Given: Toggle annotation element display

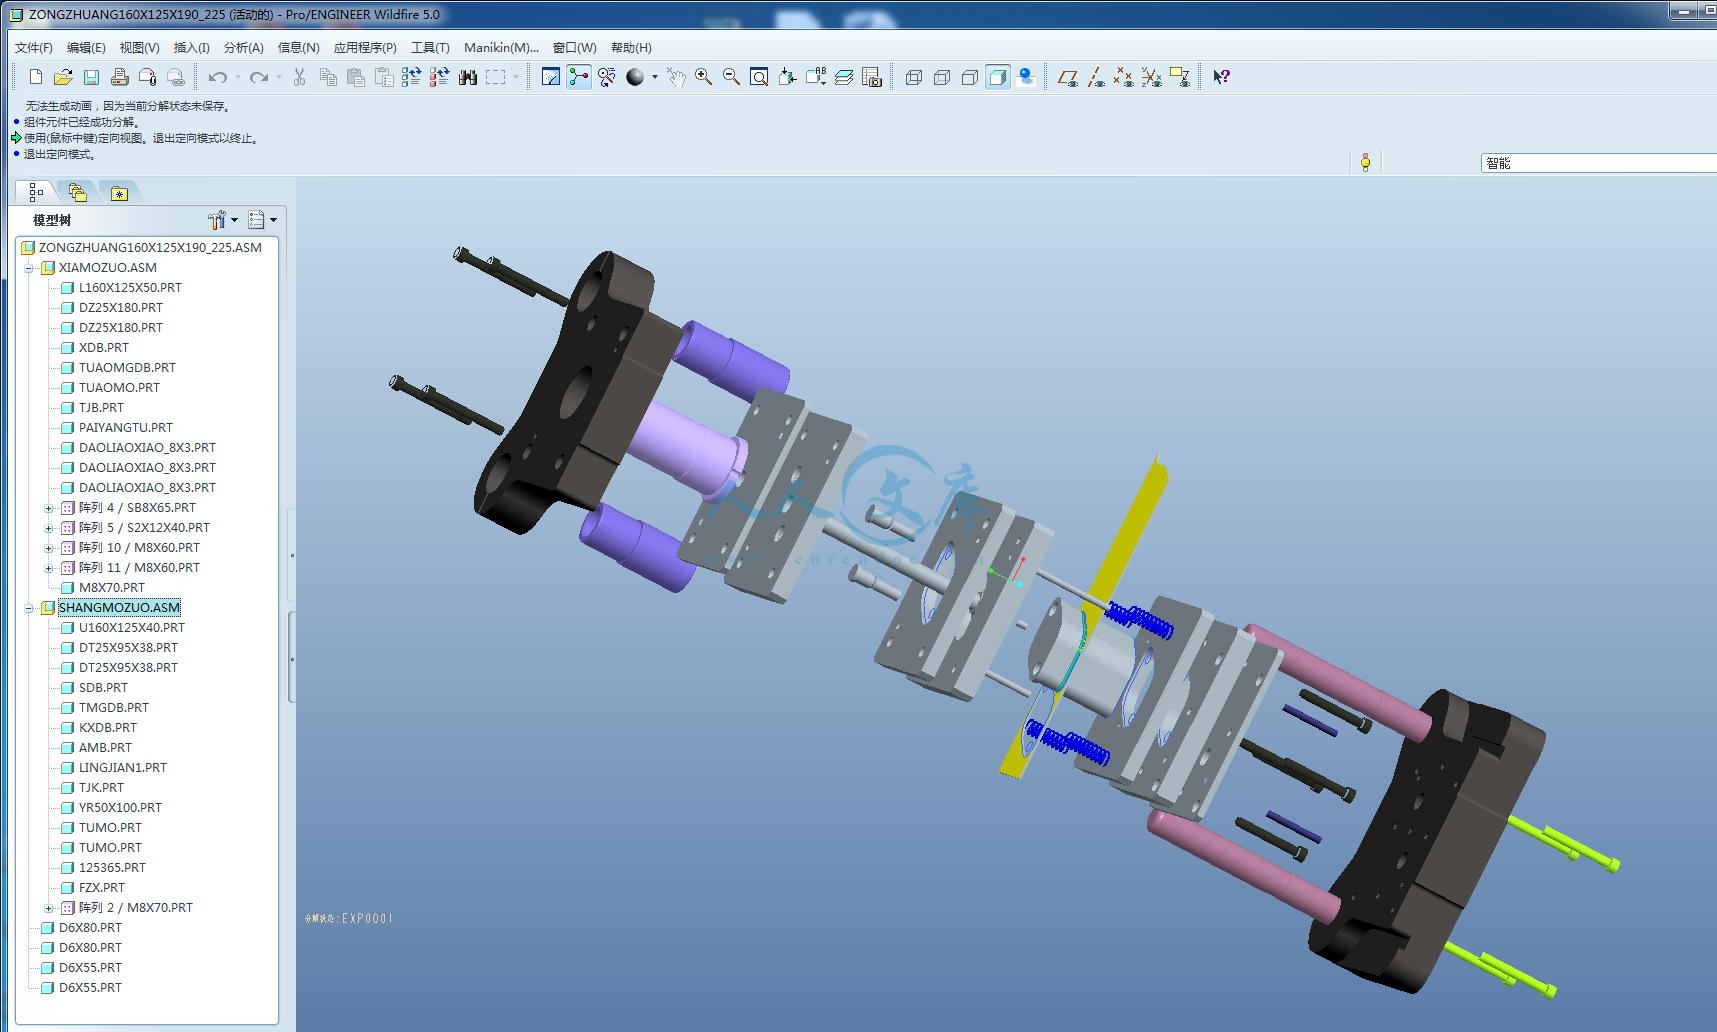Looking at the screenshot, I should (x=1180, y=77).
